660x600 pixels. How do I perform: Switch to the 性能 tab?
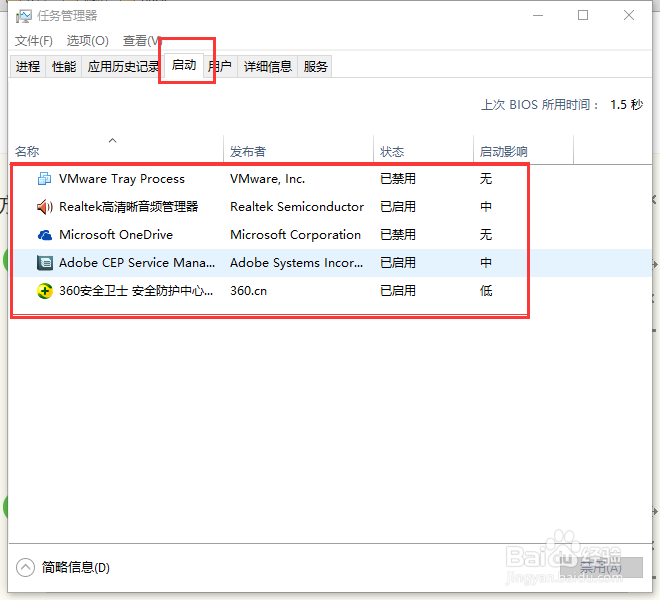(x=64, y=67)
